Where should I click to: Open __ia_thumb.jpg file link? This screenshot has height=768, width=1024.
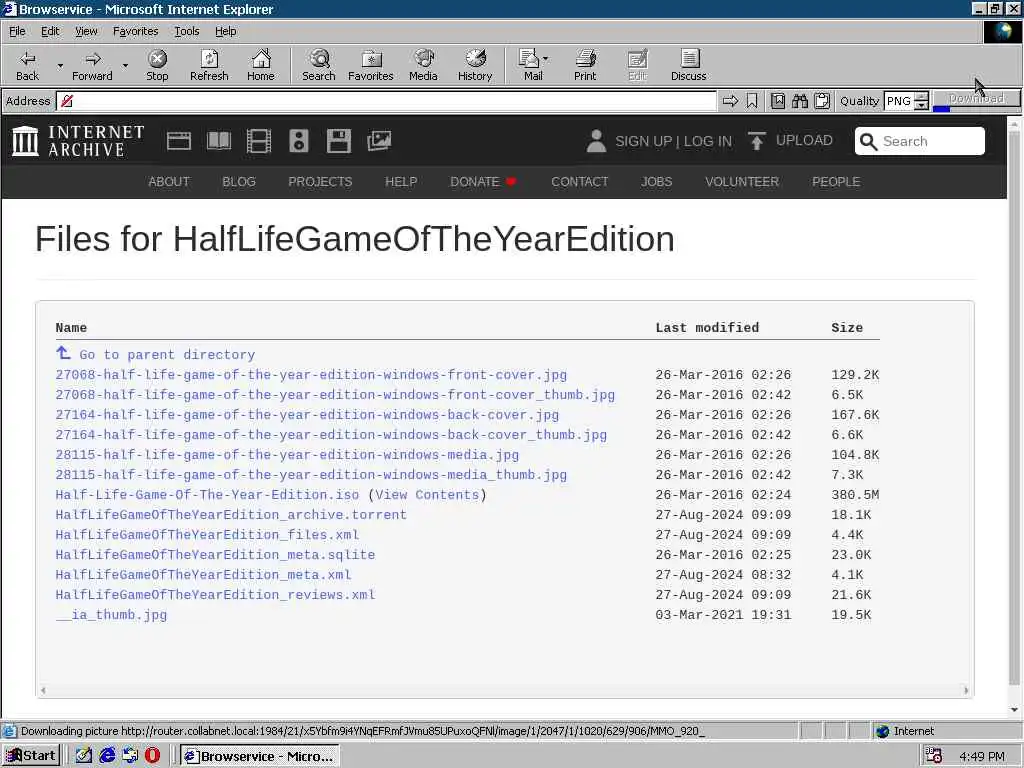coord(111,615)
